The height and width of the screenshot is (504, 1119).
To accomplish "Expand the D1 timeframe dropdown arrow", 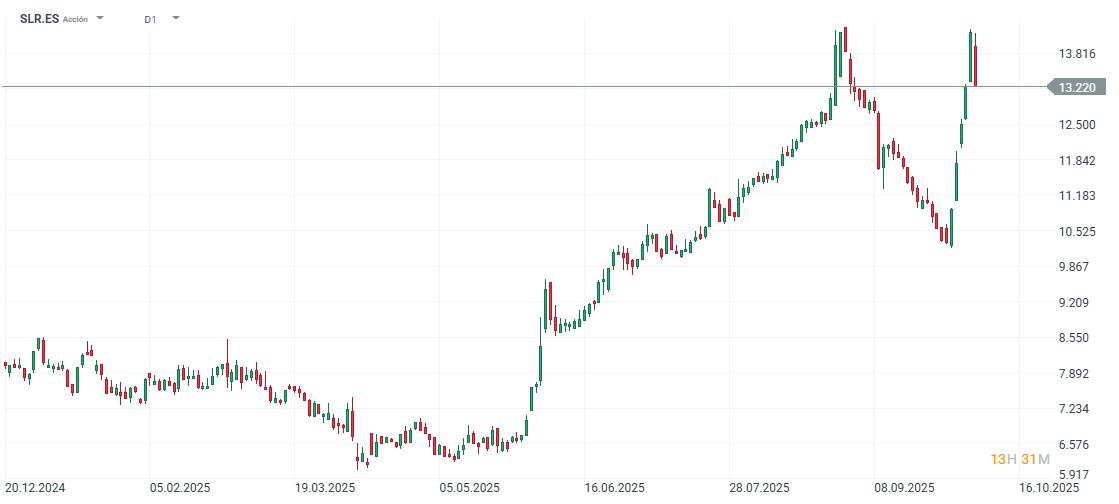I will [x=176, y=18].
